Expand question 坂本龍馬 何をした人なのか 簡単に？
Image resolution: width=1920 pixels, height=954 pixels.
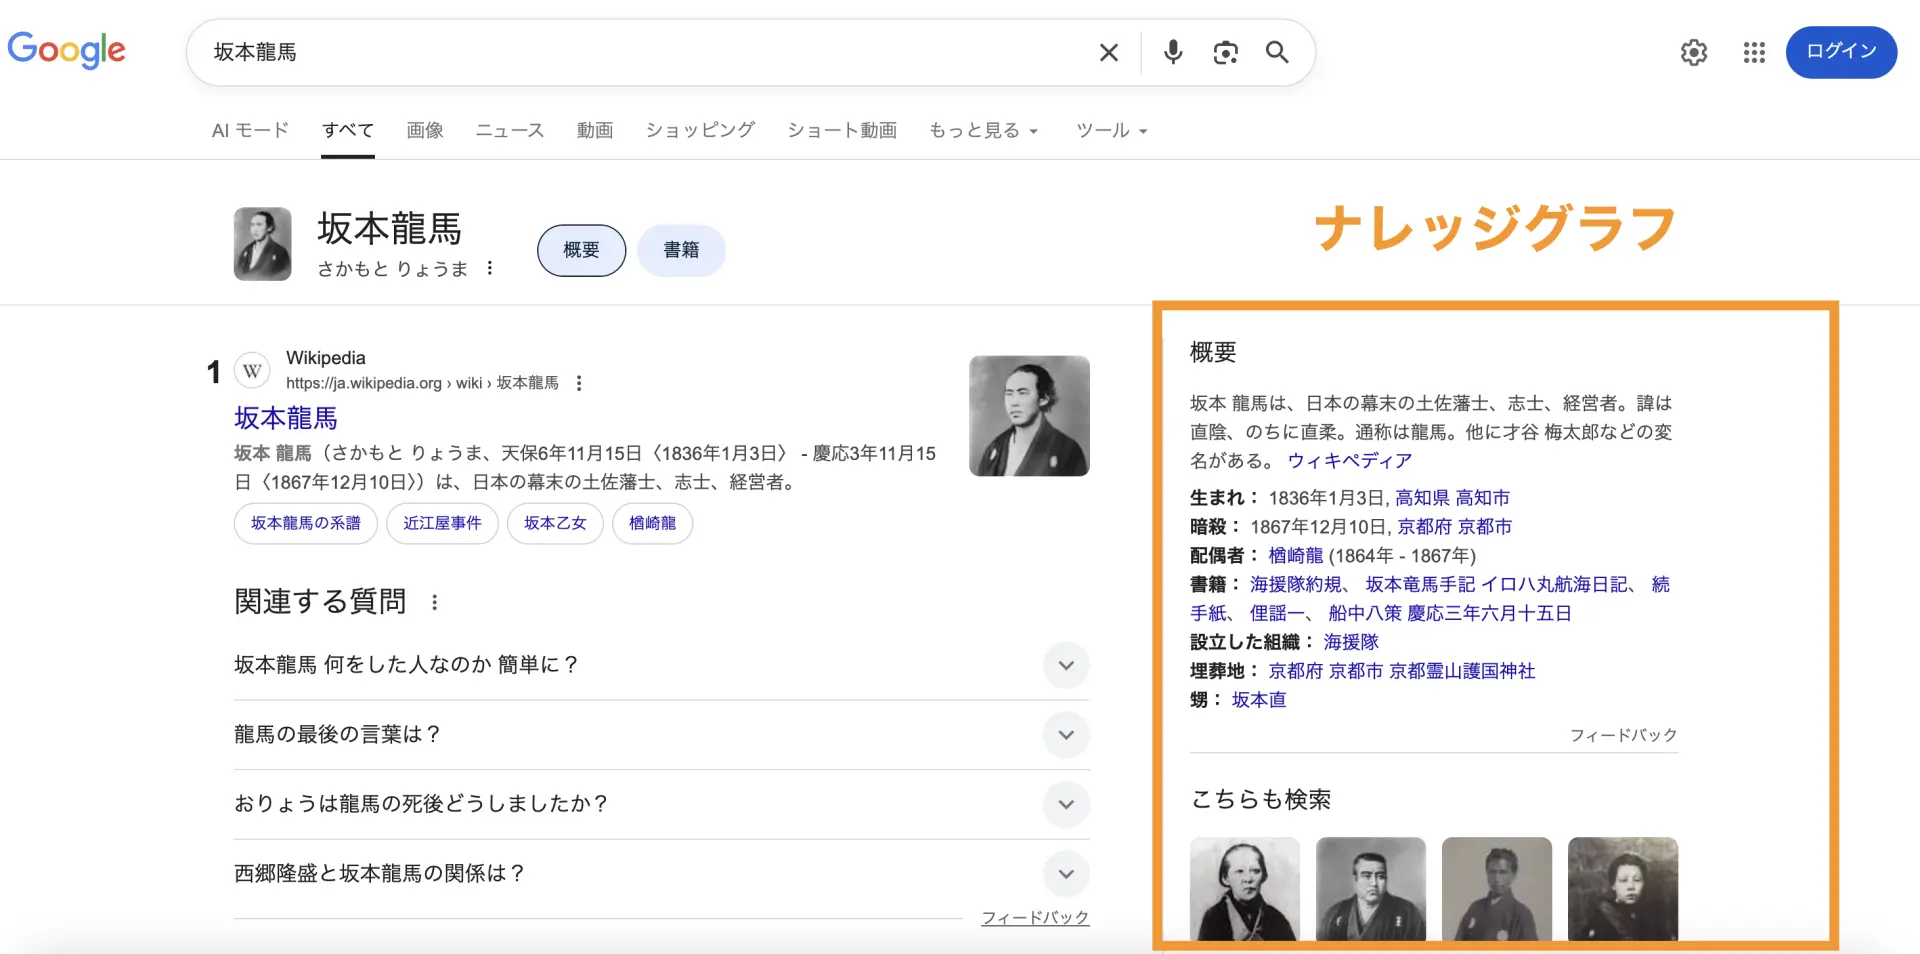coord(661,665)
